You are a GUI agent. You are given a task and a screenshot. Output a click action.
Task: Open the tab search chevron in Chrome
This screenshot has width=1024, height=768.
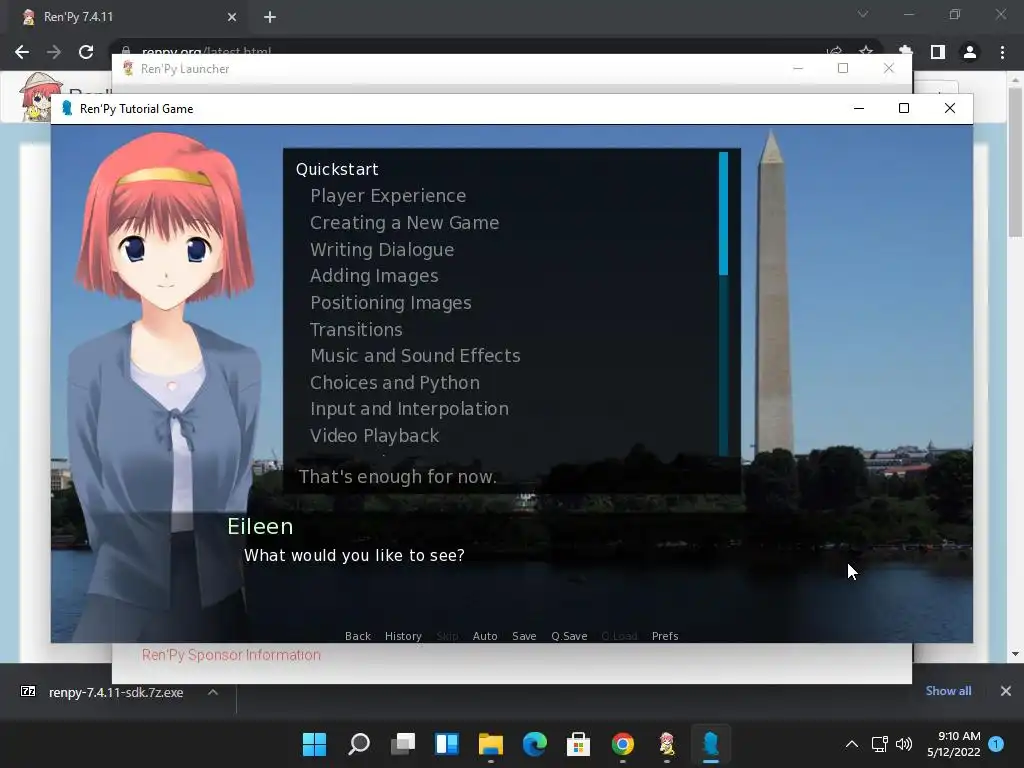pos(863,14)
